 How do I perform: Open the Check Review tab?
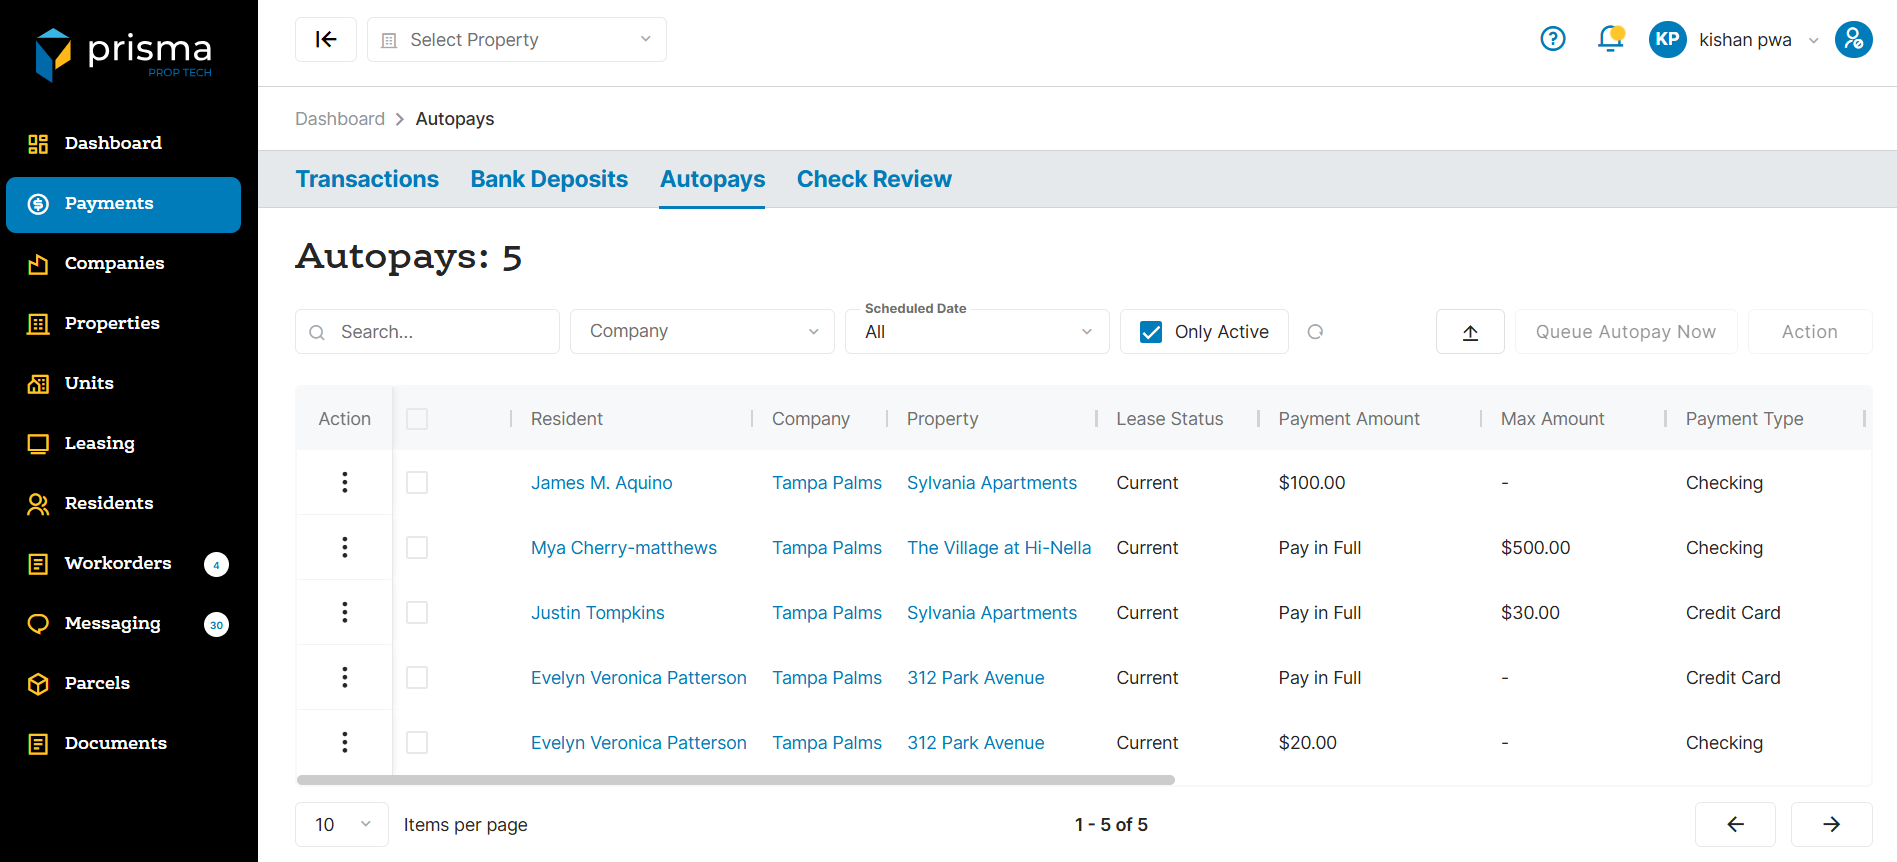click(873, 179)
